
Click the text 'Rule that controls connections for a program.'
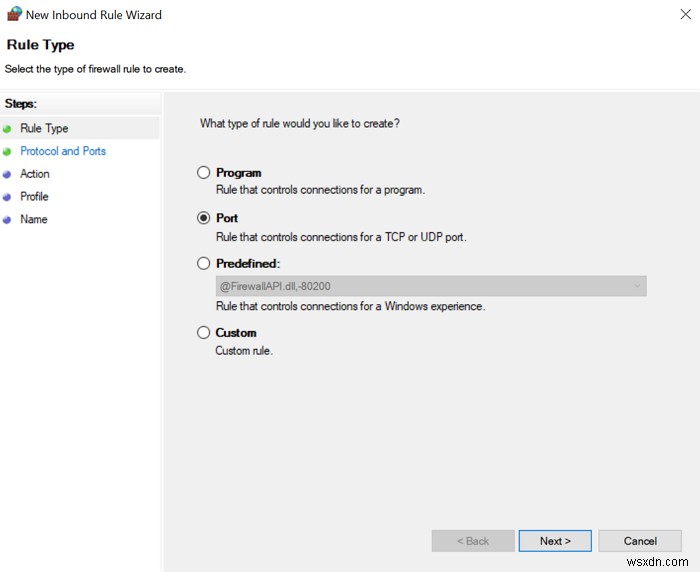[x=321, y=190]
